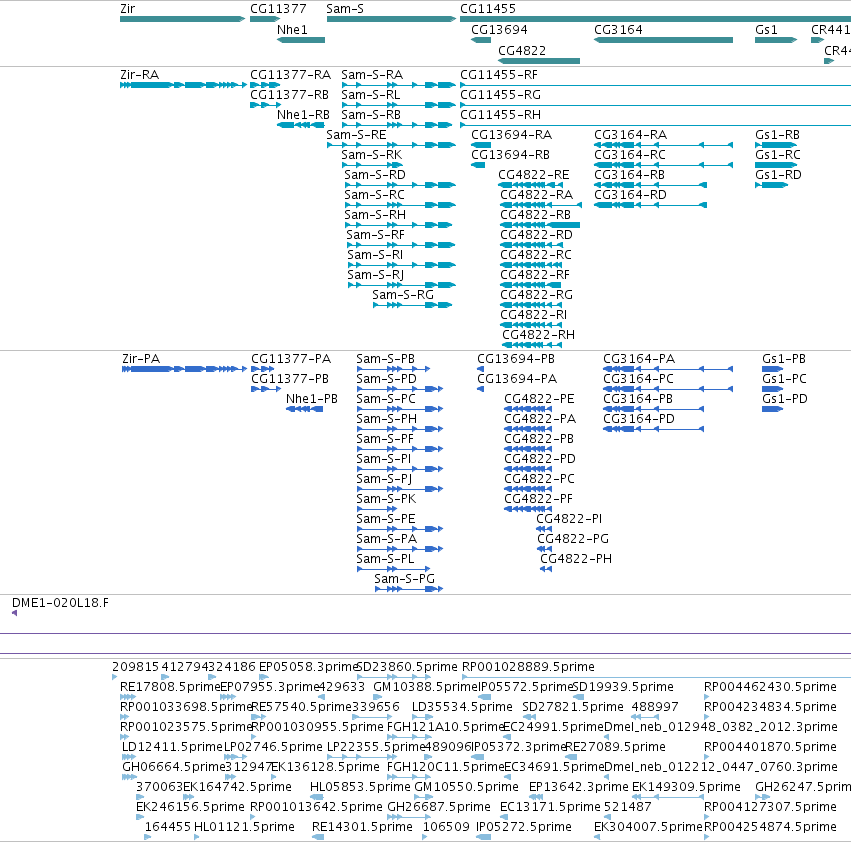Image resolution: width=851 pixels, height=842 pixels.
Task: Click EST EP05058.3prime
Action: click(264, 677)
